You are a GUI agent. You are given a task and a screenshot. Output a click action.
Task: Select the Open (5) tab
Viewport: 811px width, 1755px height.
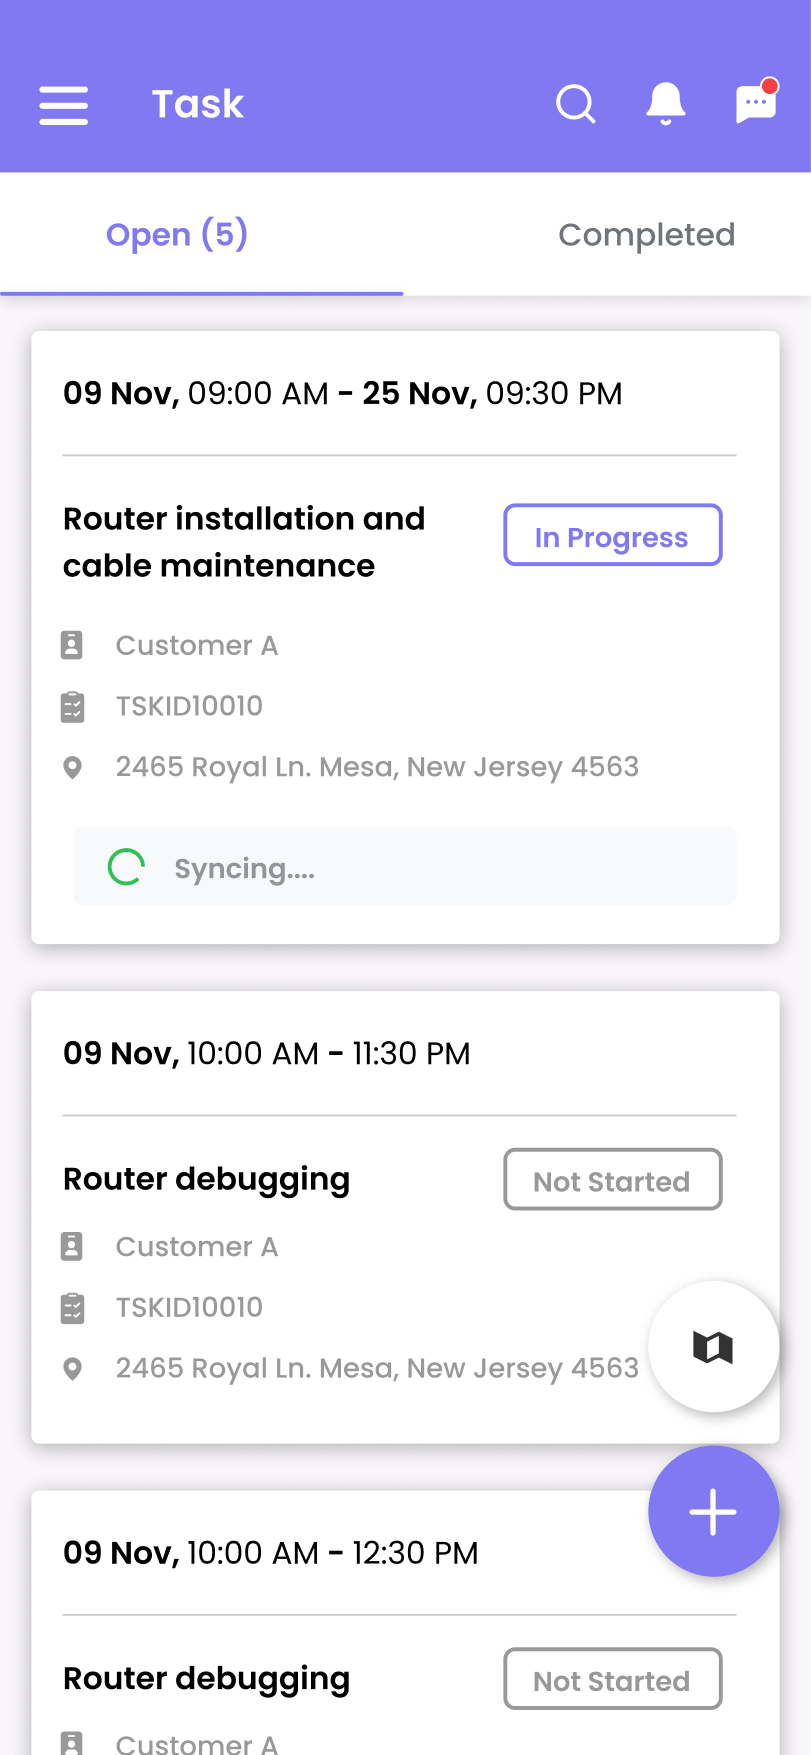(177, 235)
